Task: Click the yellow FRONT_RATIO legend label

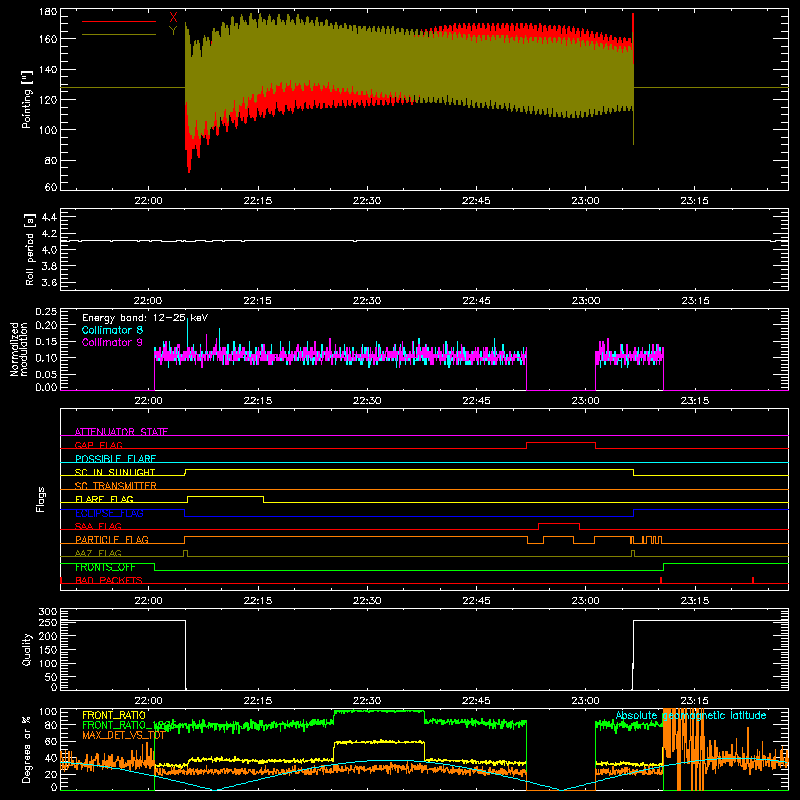Action: (x=114, y=715)
